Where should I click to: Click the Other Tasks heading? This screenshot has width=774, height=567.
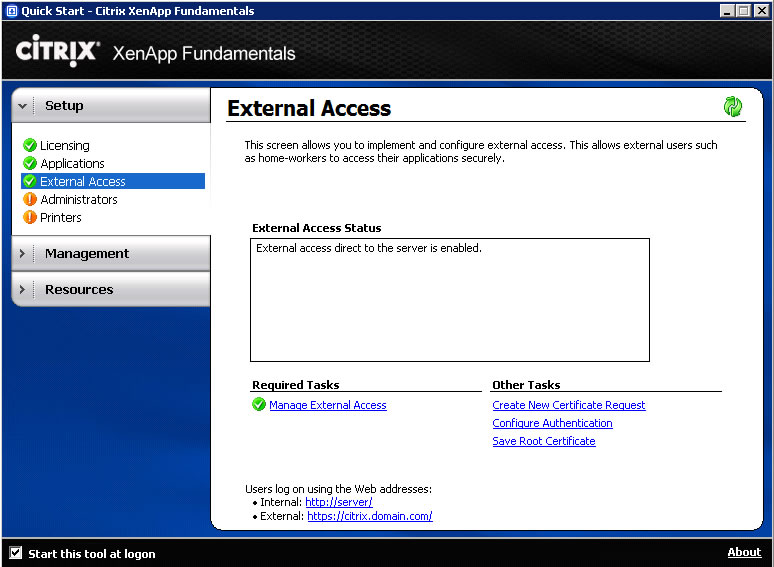click(526, 385)
